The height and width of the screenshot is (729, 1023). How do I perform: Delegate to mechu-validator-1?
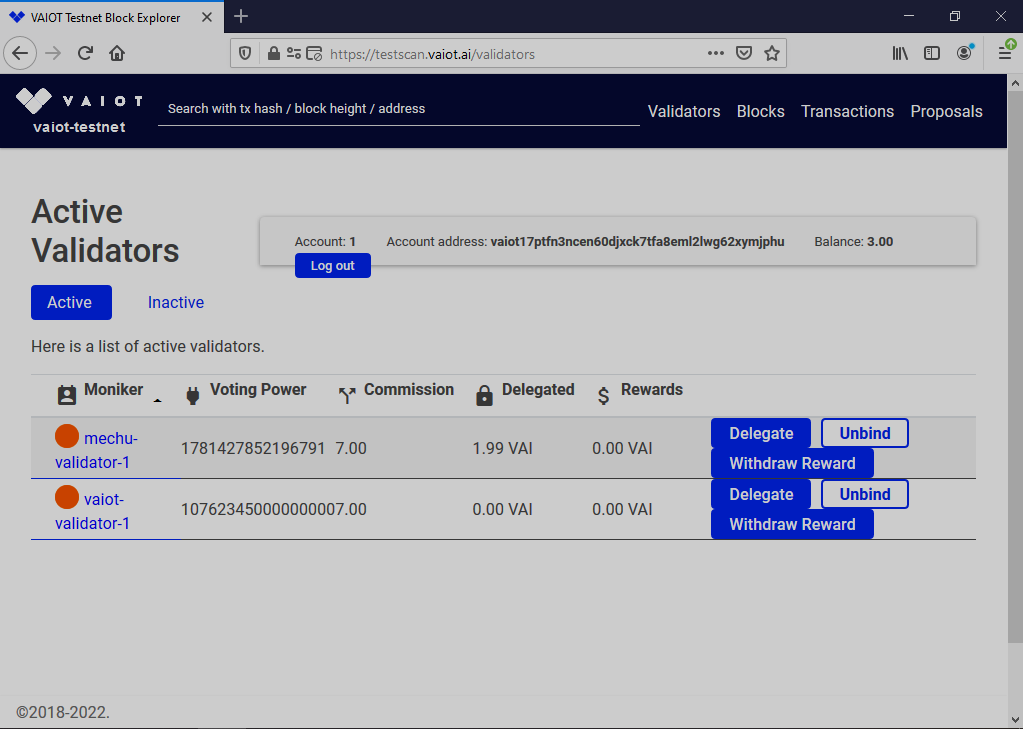[761, 433]
